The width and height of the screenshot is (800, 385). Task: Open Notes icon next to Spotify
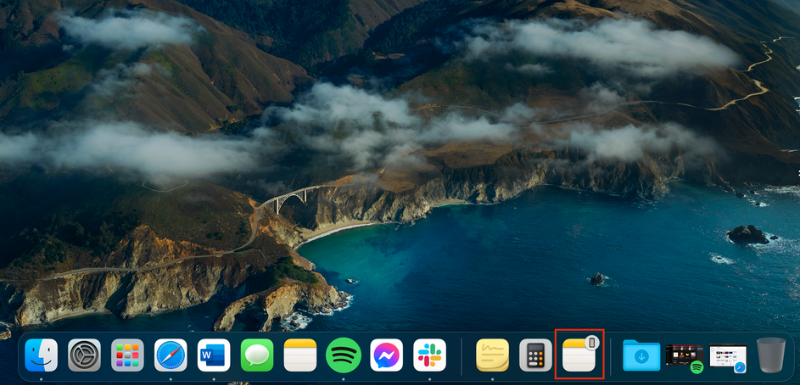coord(300,355)
